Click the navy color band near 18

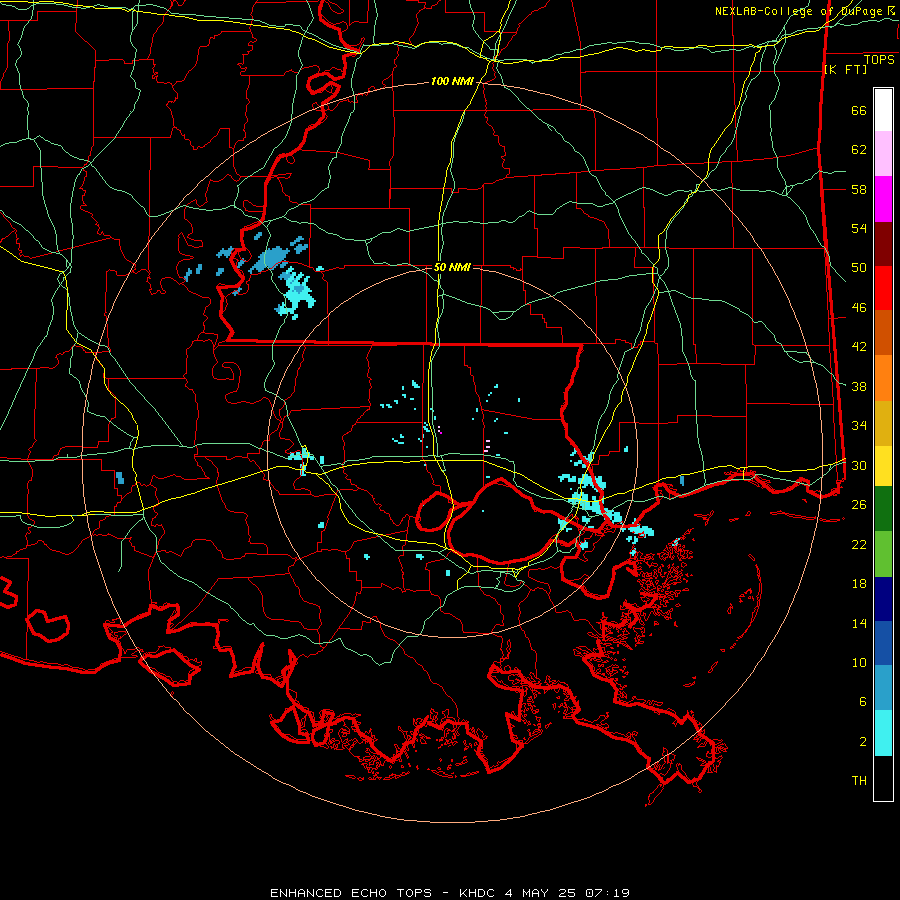click(883, 599)
